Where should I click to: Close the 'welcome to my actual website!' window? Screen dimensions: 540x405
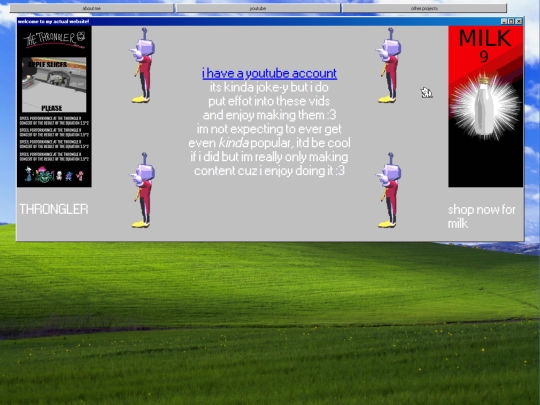click(x=519, y=21)
